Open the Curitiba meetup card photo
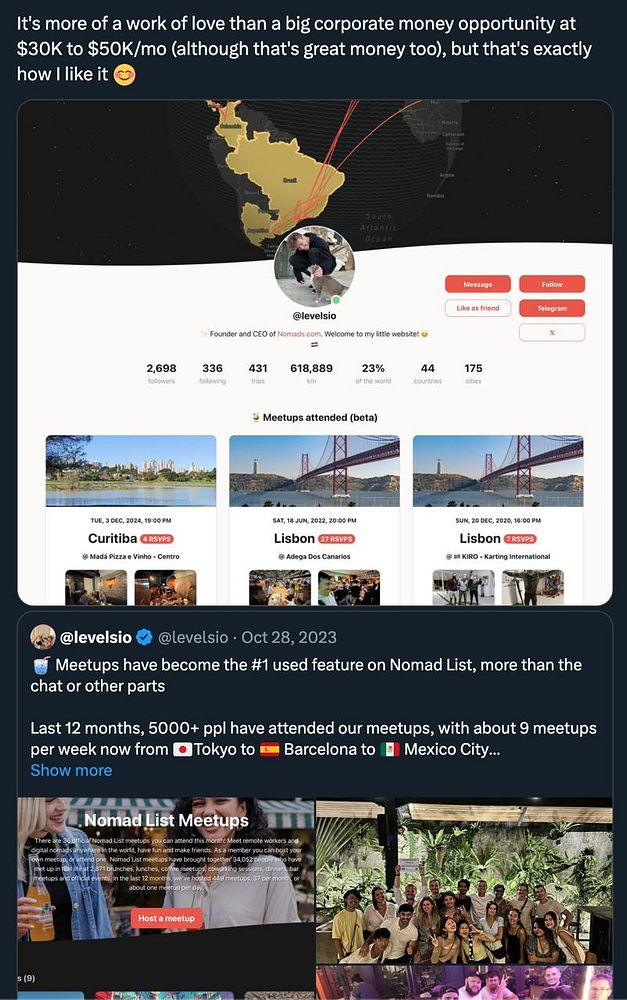The image size is (627, 1000). (x=131, y=471)
